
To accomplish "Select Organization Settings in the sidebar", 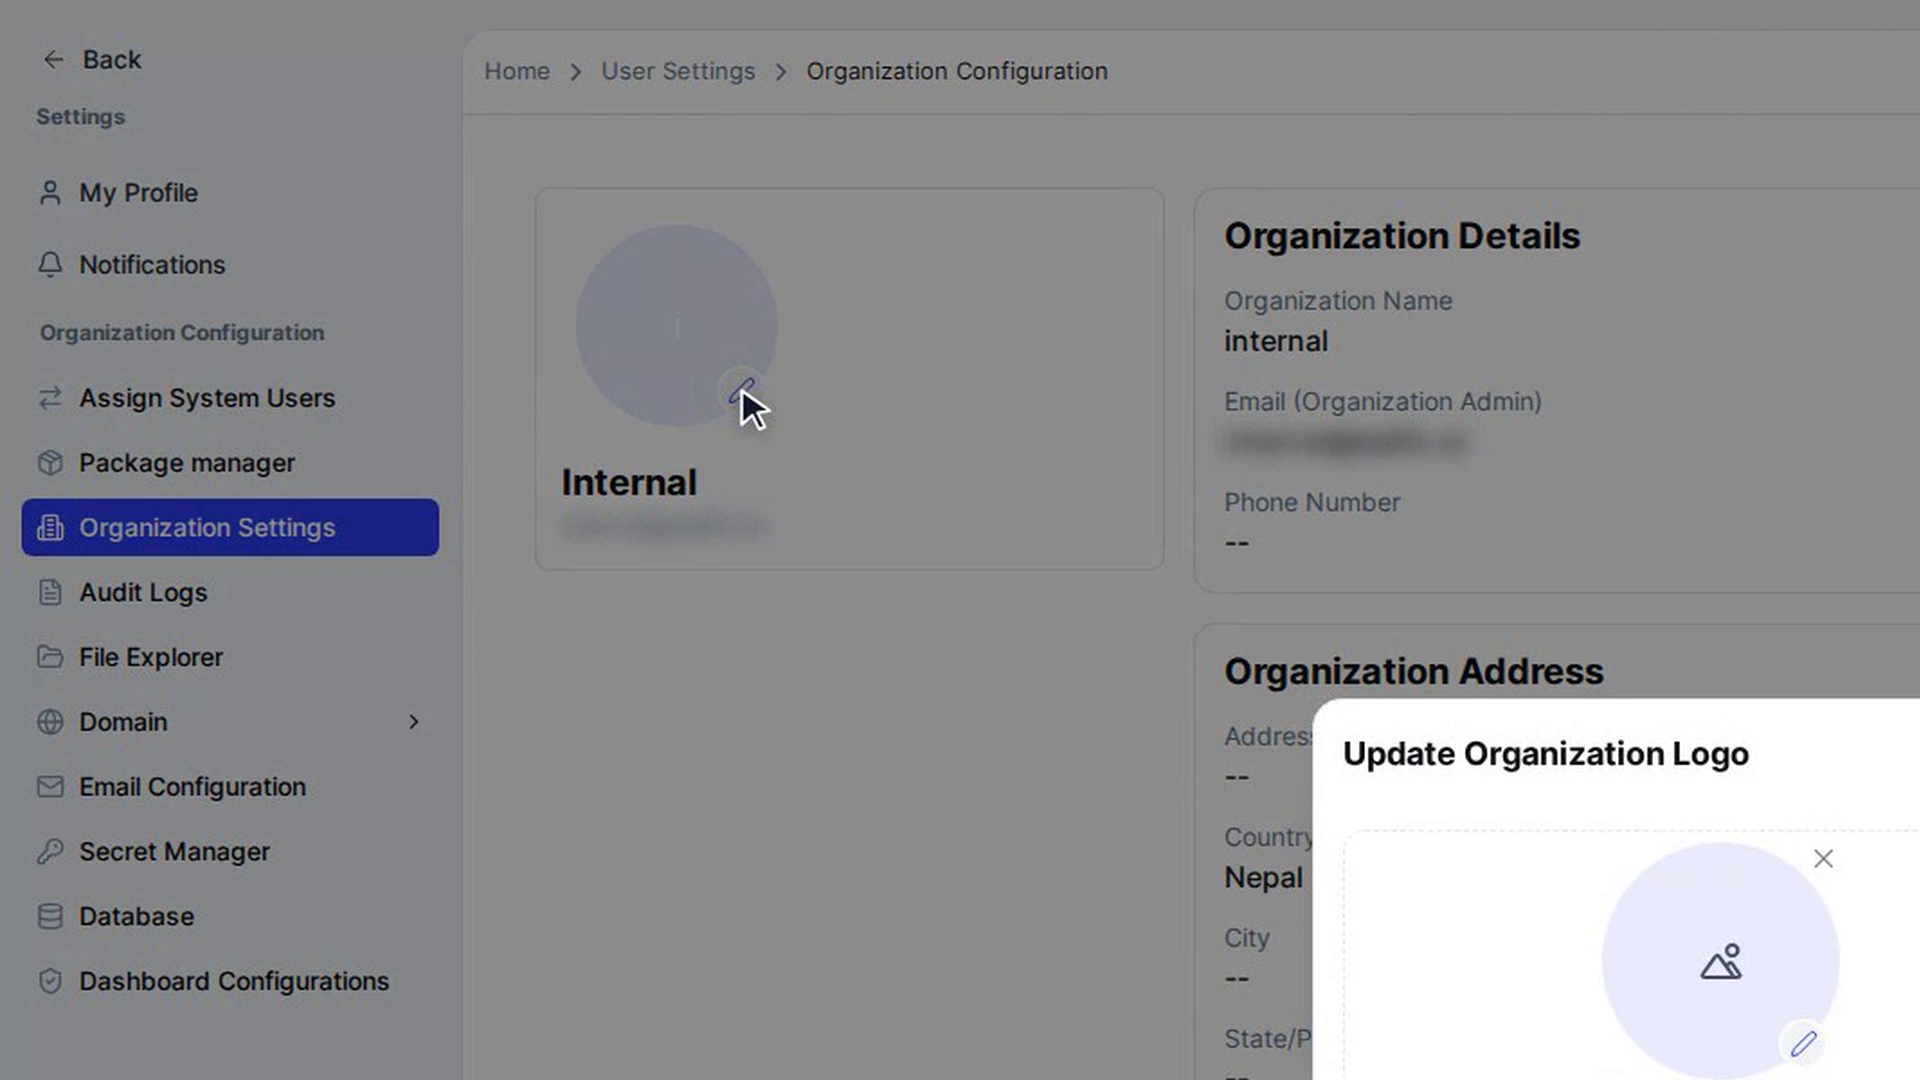I will (x=230, y=528).
